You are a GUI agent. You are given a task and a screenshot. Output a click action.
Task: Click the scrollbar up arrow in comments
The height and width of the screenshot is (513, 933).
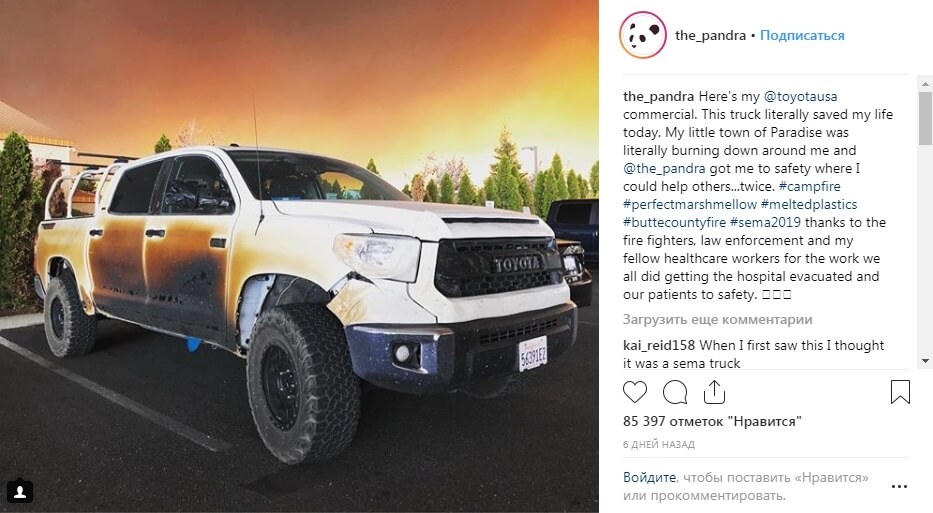tap(925, 83)
